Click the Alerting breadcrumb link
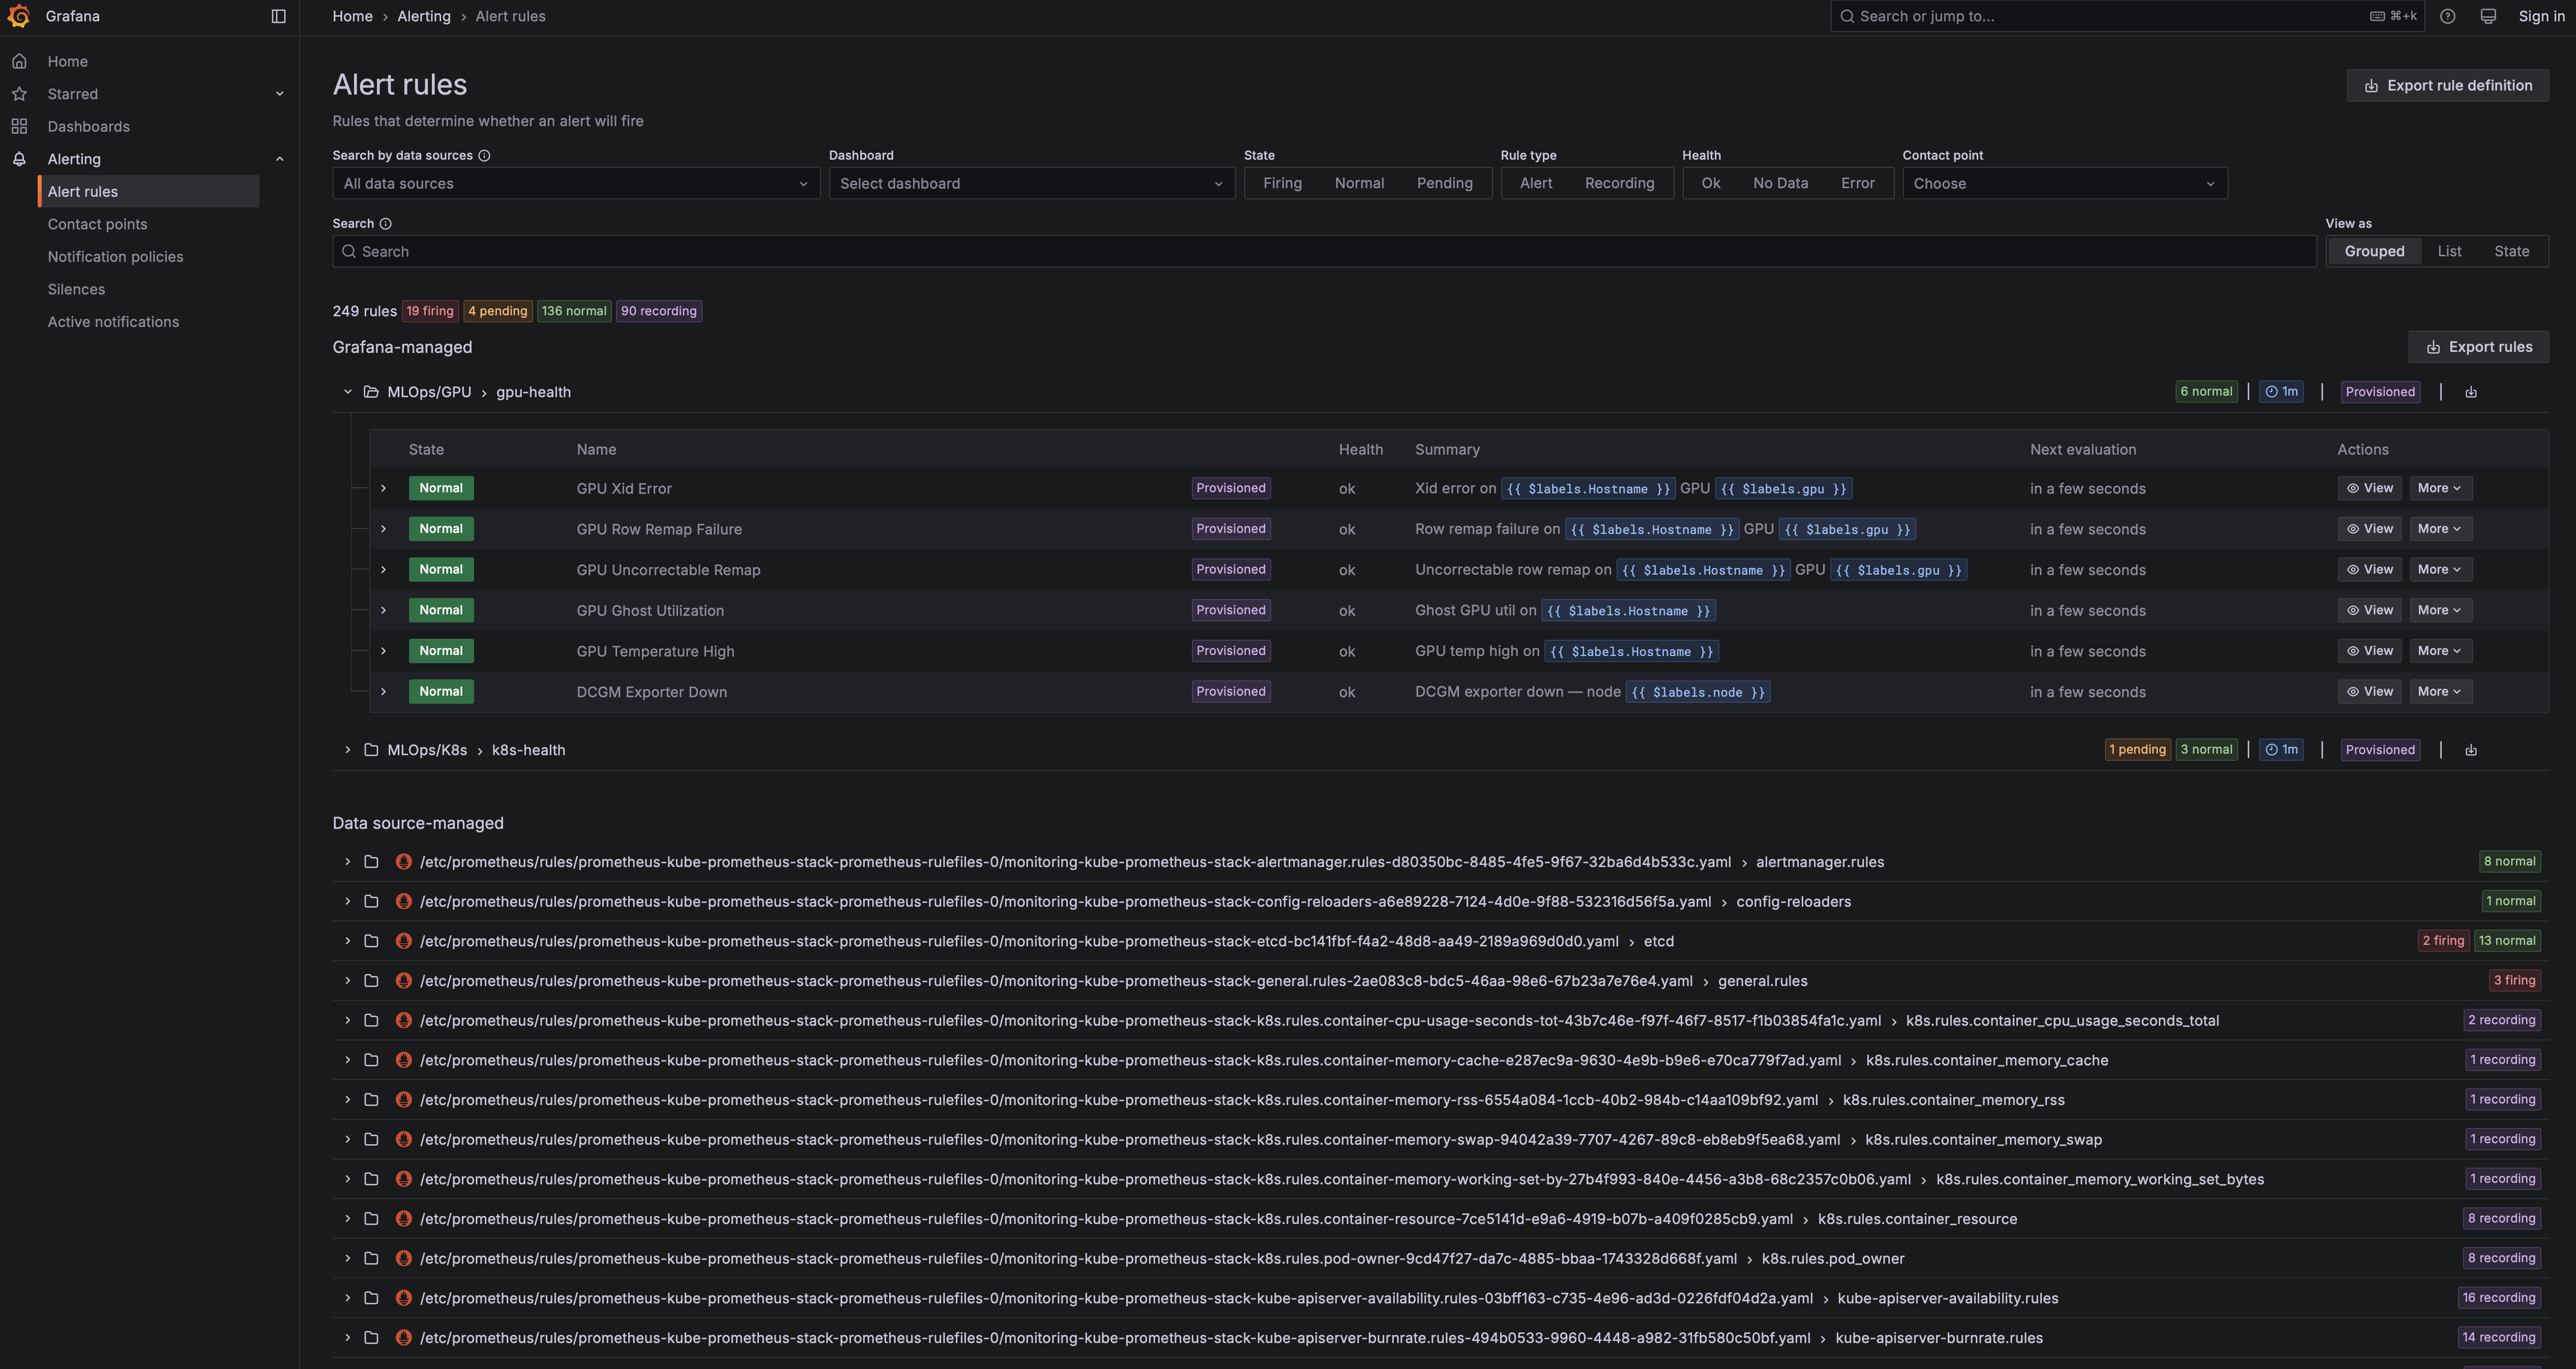This screenshot has width=2576, height=1369. 424,16
